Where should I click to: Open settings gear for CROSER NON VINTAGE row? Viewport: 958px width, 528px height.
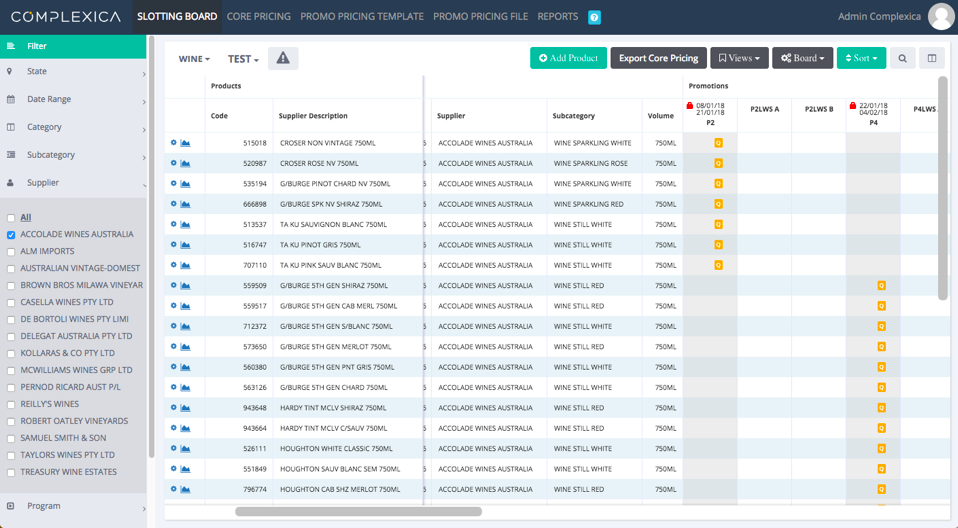174,142
